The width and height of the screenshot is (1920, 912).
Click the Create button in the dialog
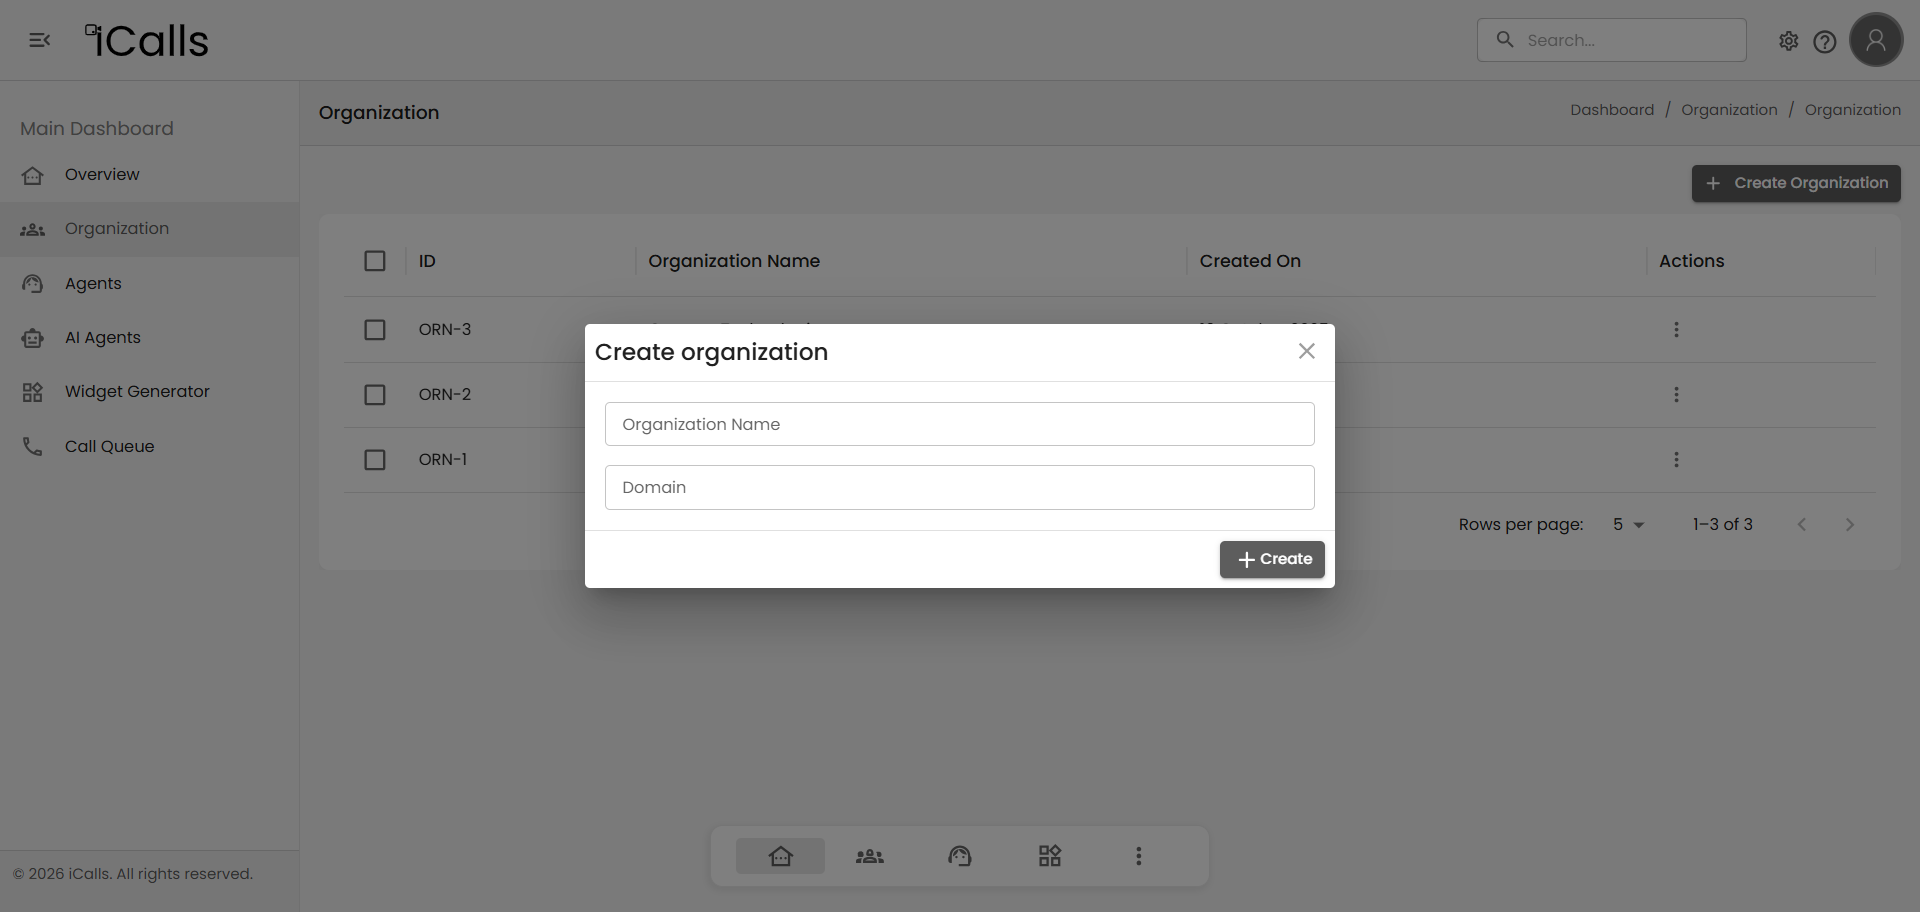click(x=1272, y=559)
